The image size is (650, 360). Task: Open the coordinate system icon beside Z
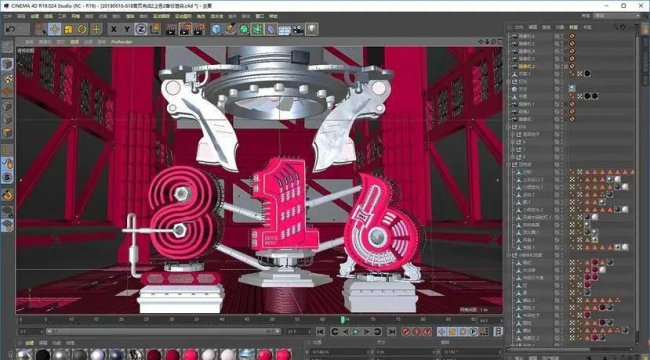tap(155, 29)
